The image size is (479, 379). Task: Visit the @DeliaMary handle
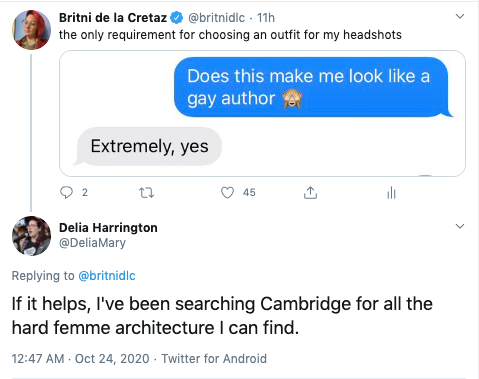(92, 243)
